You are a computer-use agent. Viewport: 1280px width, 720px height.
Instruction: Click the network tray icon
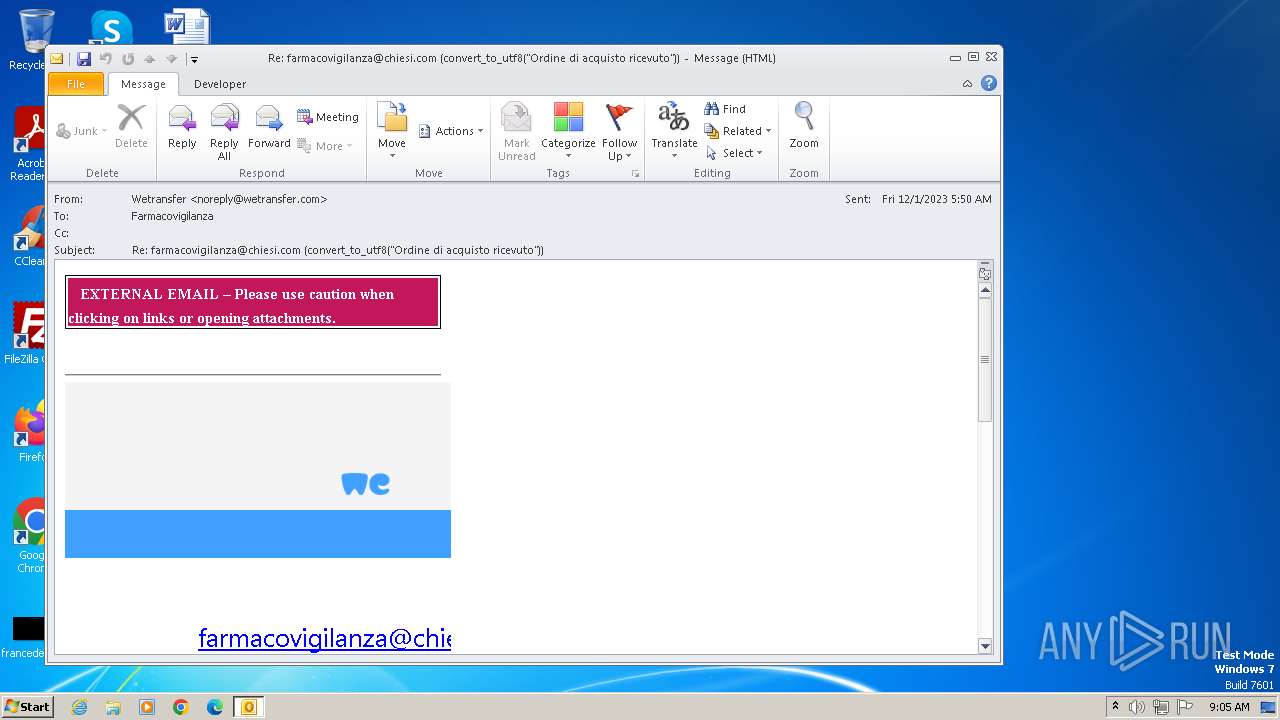[x=1160, y=707]
